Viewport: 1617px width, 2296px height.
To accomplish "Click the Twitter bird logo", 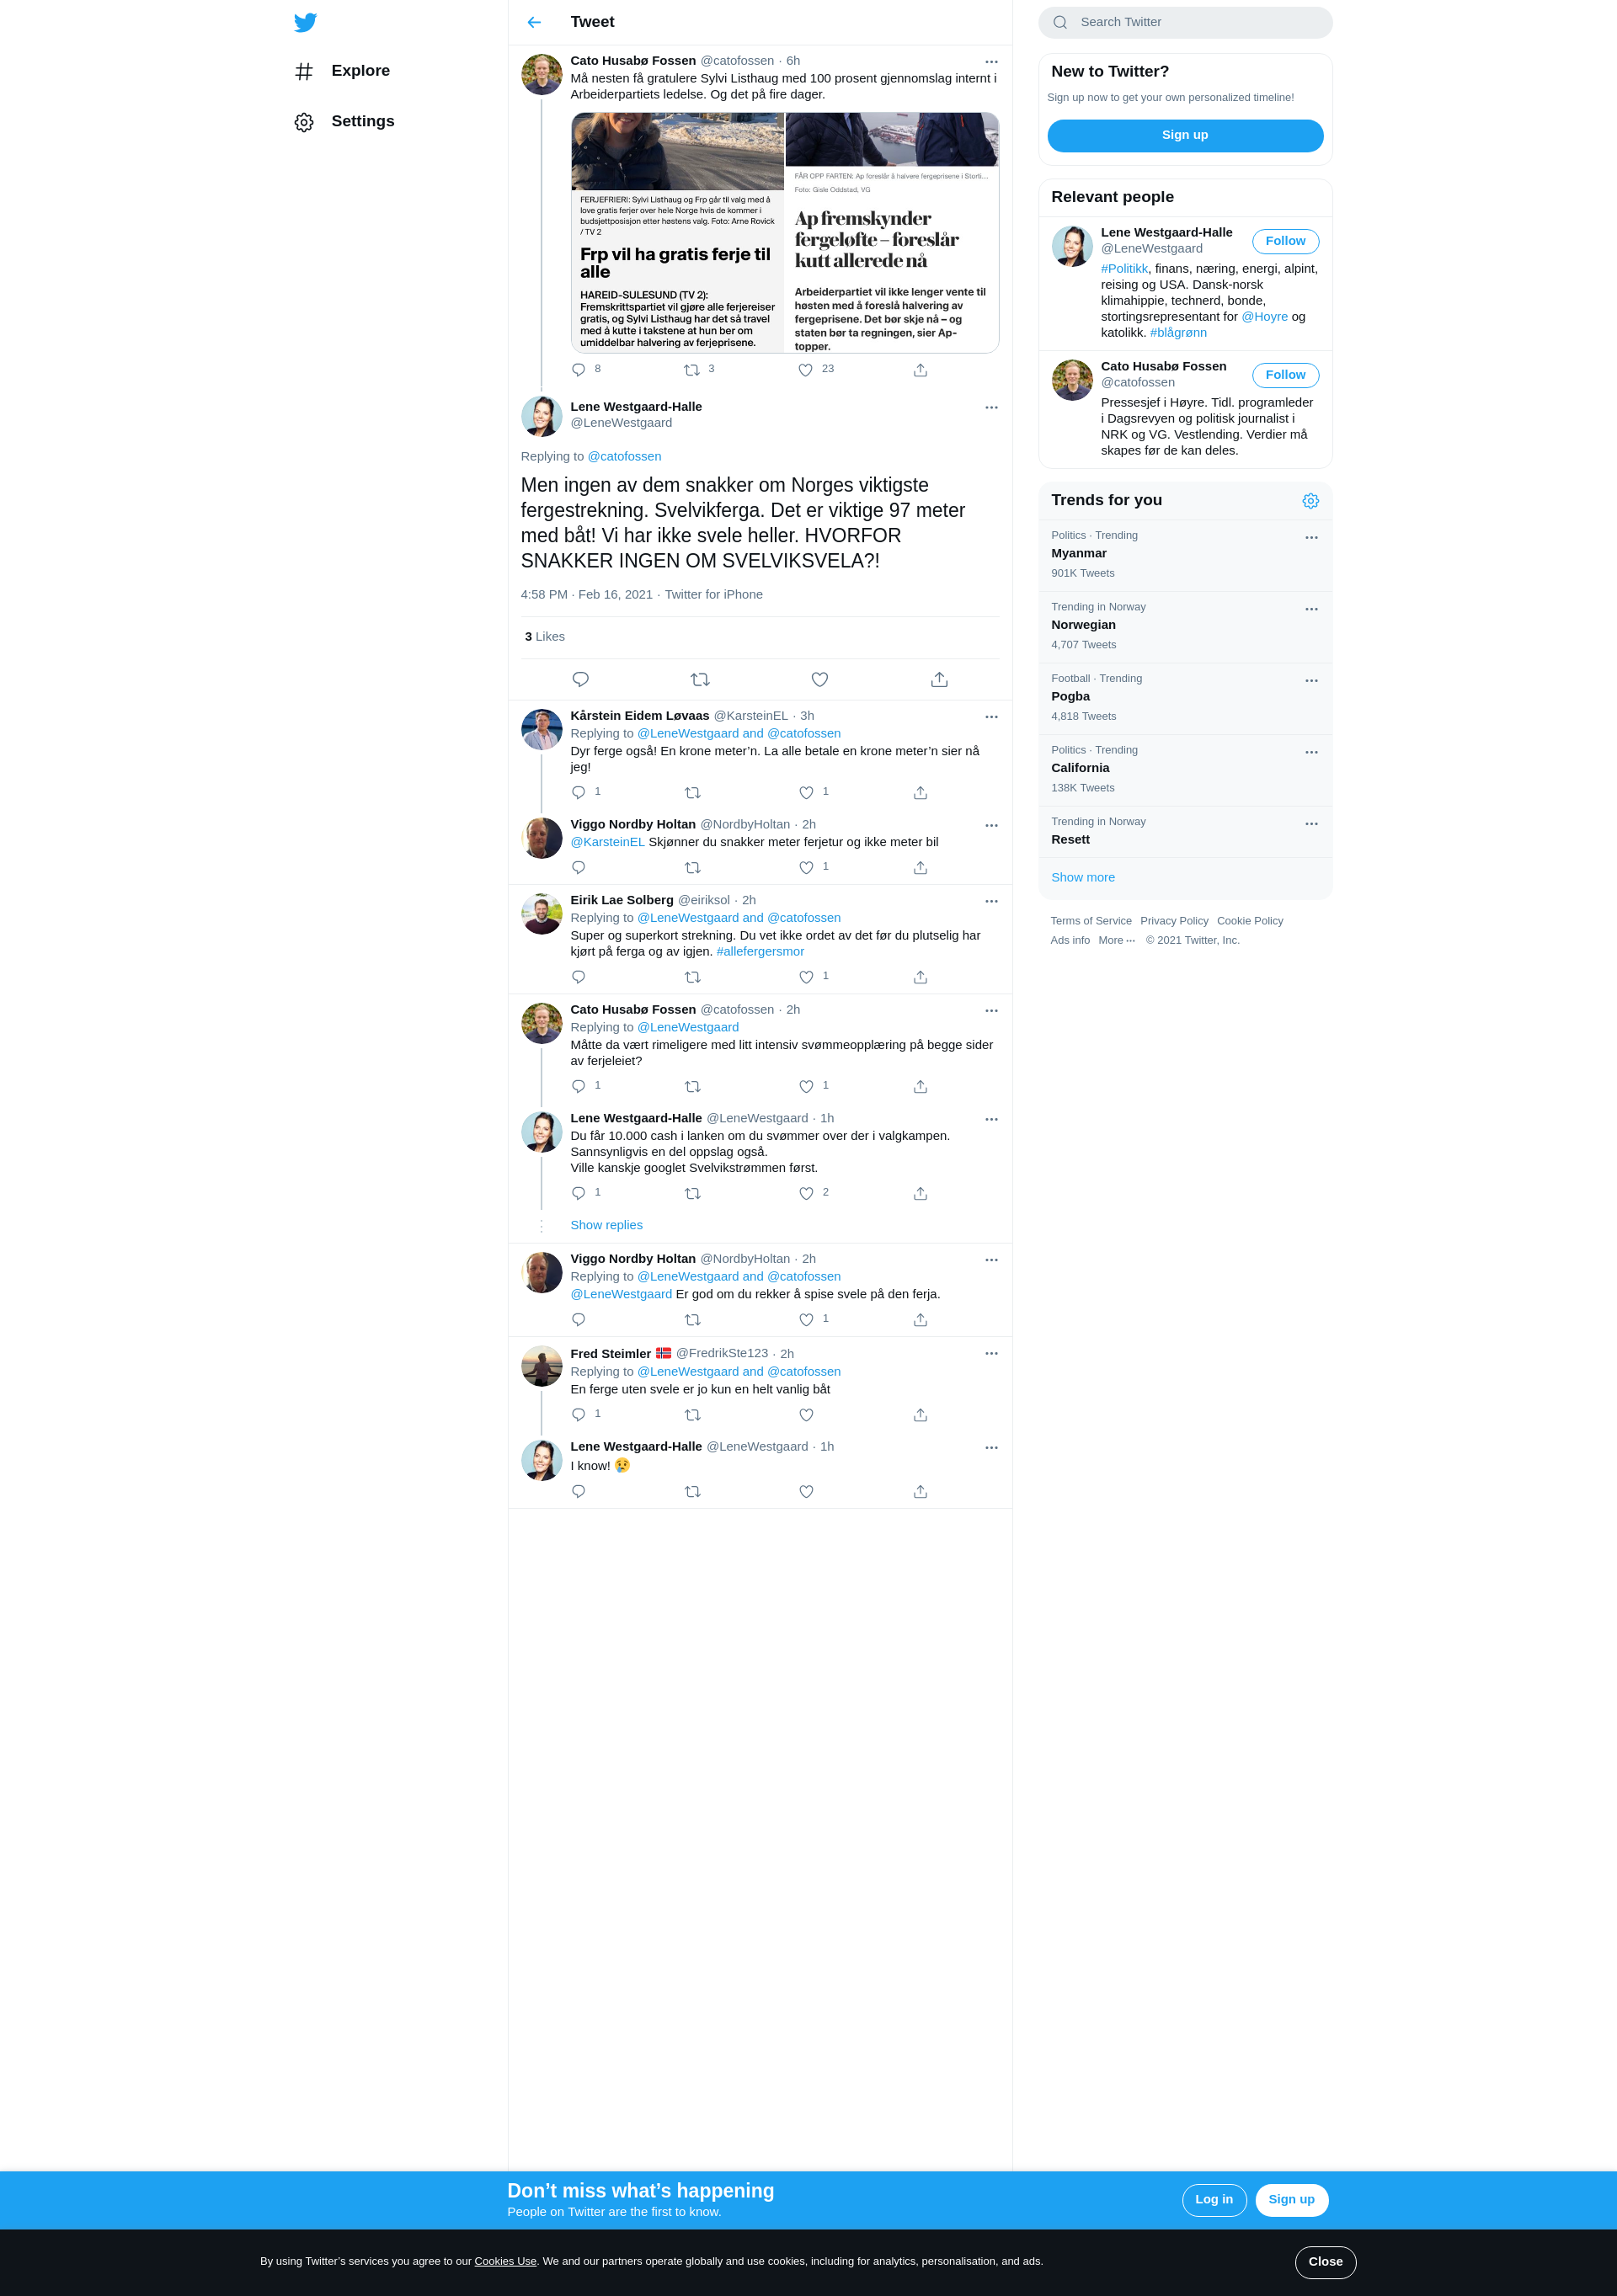I will coord(306,22).
